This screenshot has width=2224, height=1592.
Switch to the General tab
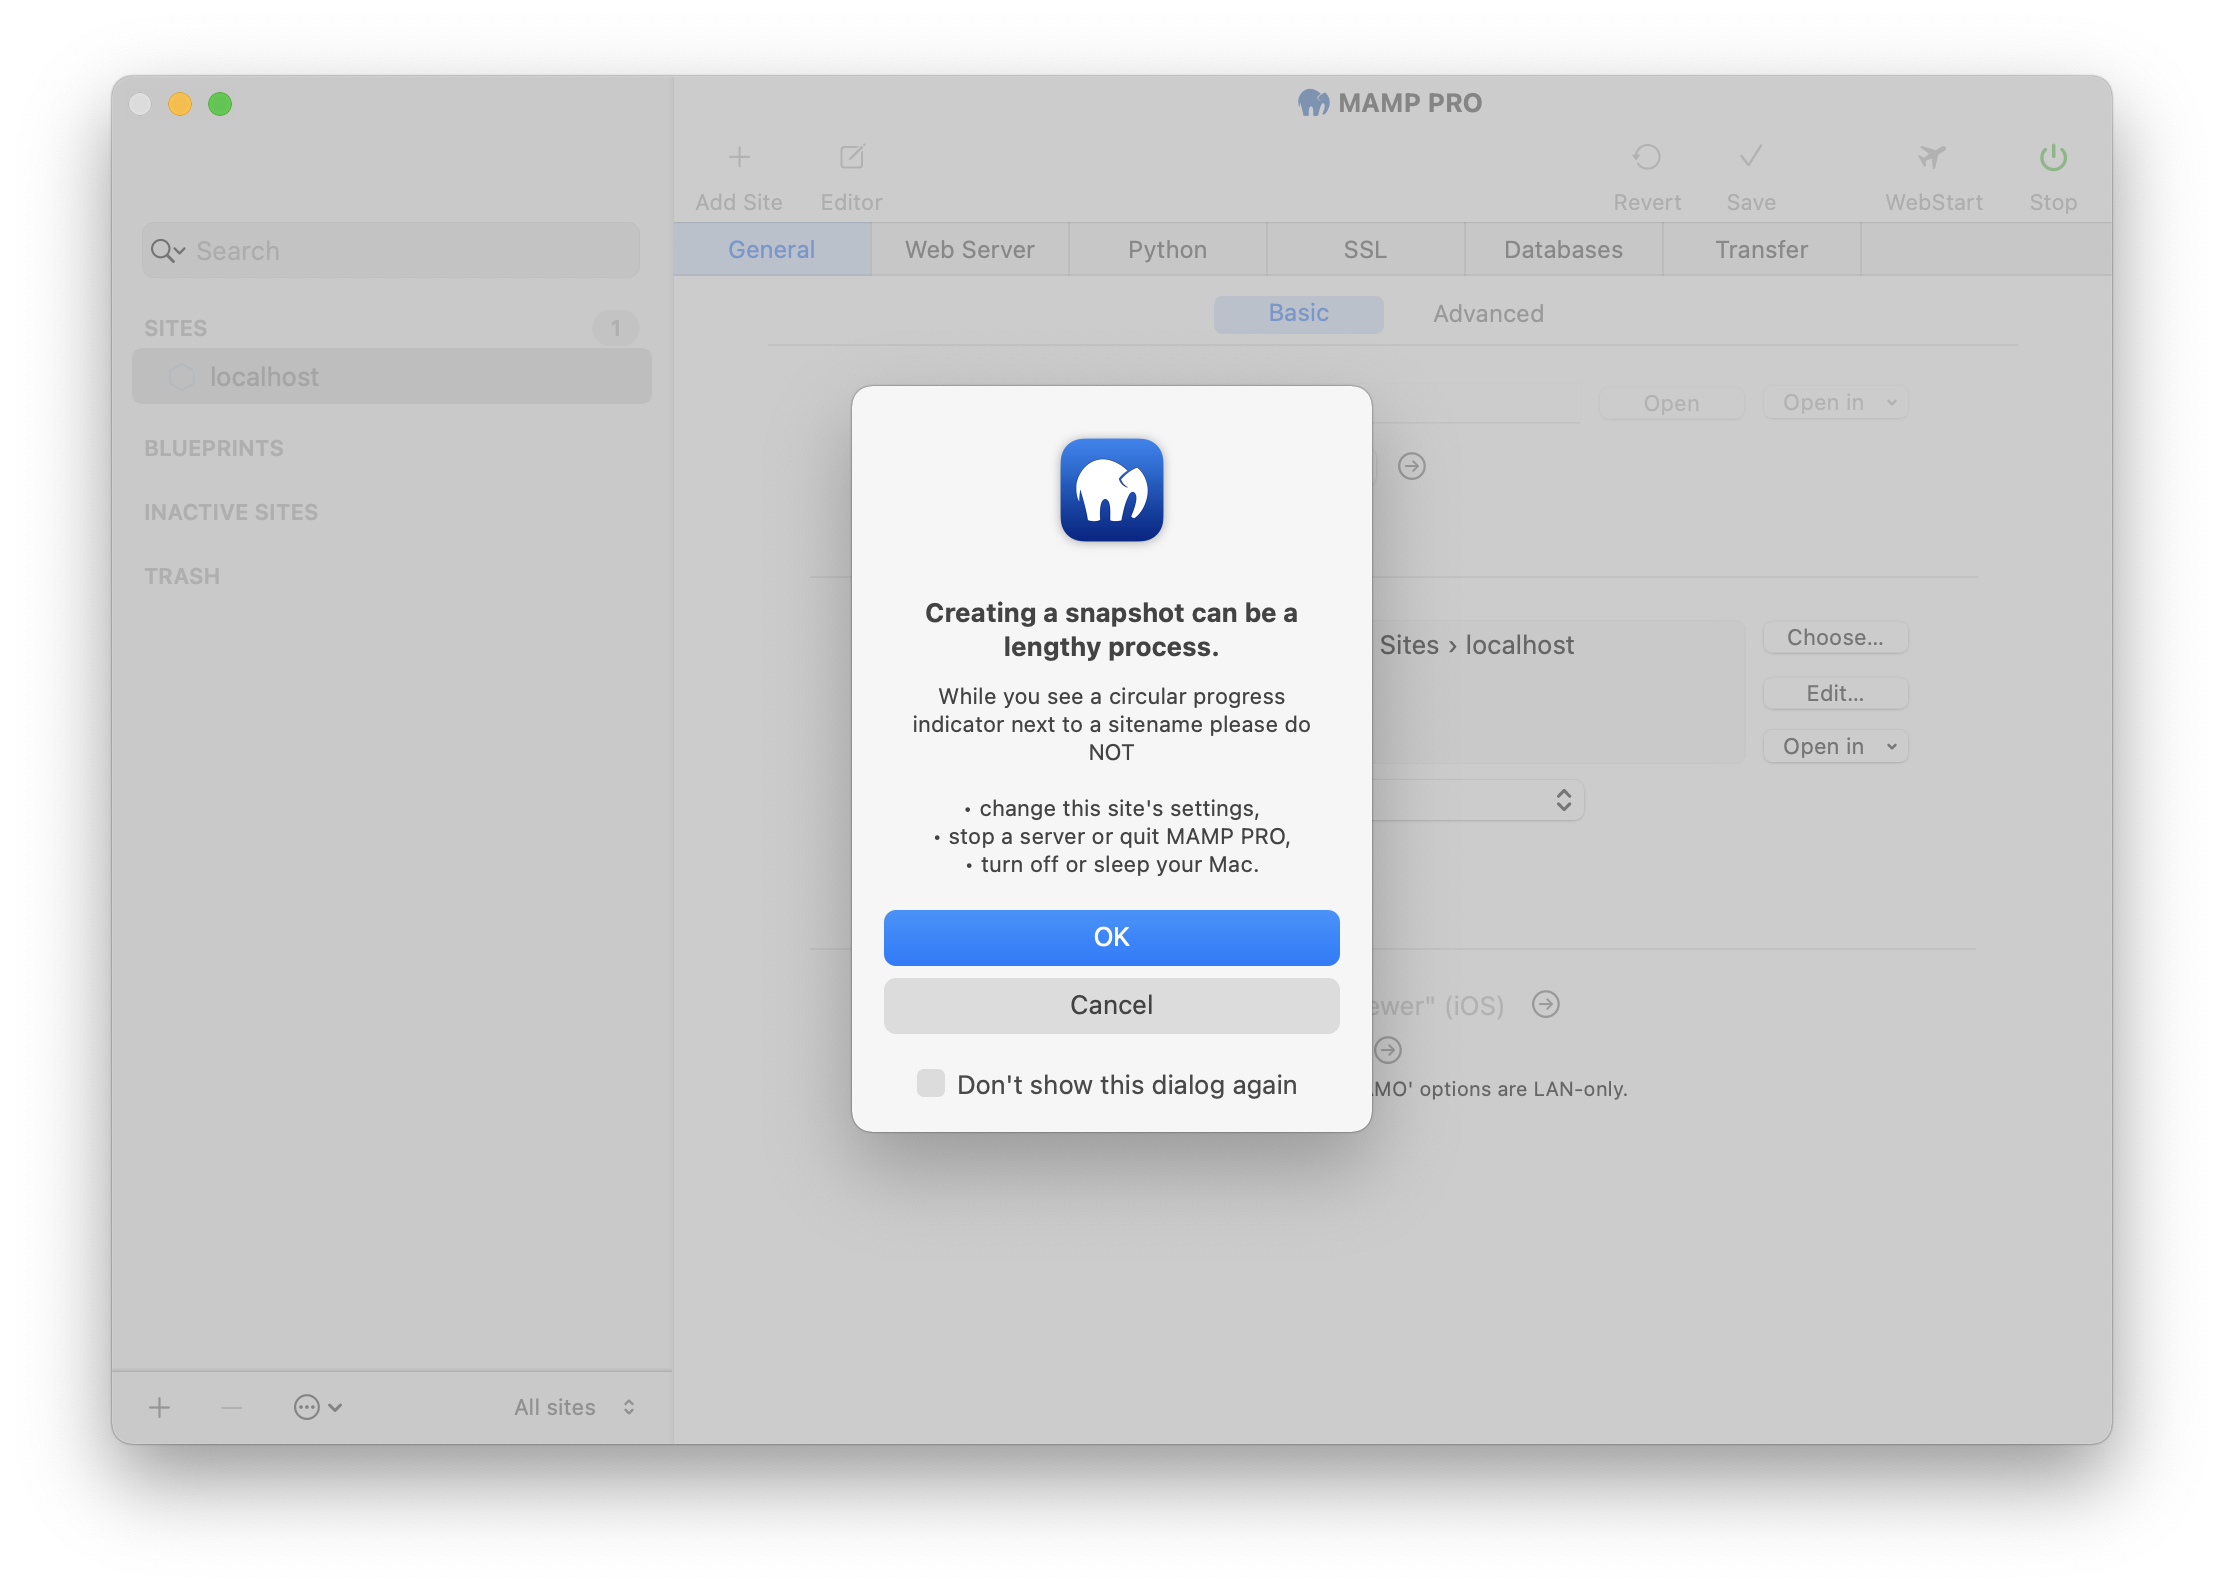tap(771, 249)
